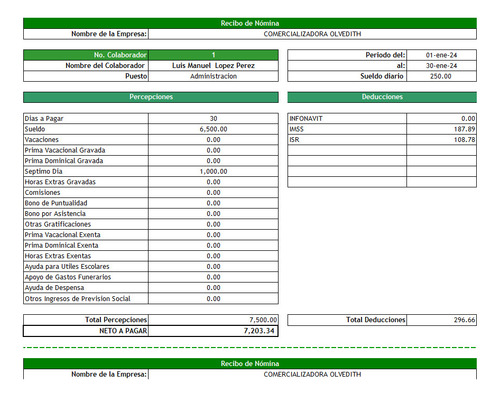The image size is (500, 397).
Task: Select the Dias a Pagar label
Action: [44, 119]
